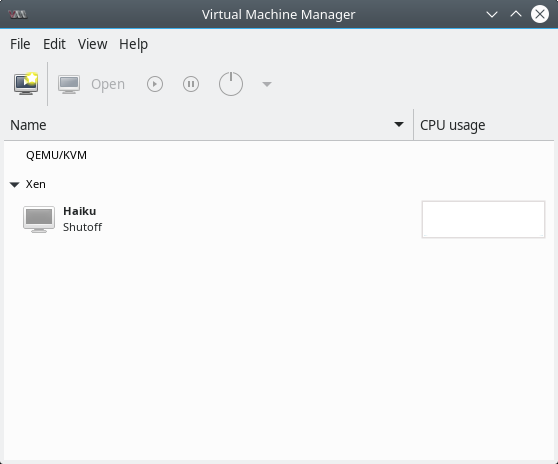Click the Run play button
This screenshot has width=558, height=464.
coord(155,84)
